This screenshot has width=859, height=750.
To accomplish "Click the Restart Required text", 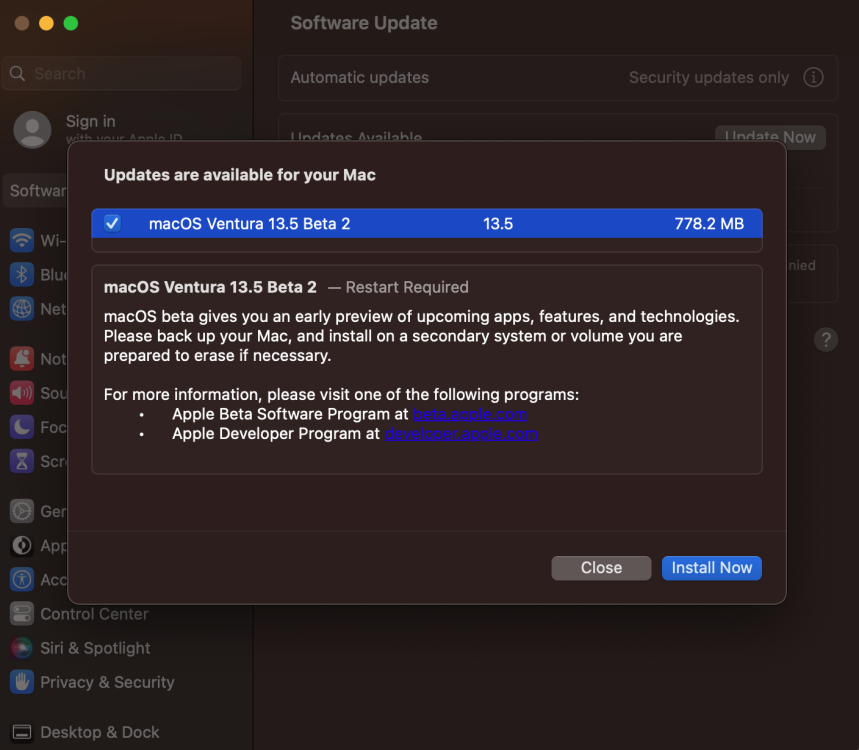I will (407, 287).
